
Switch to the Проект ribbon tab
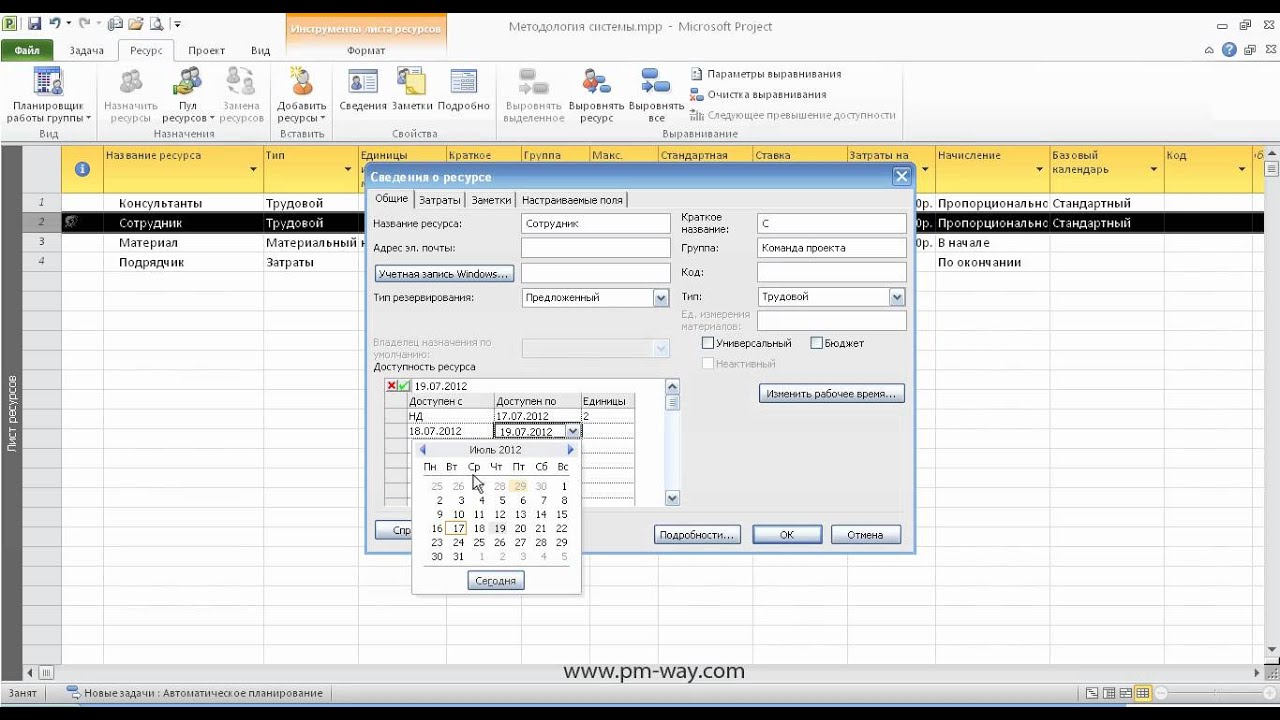point(206,50)
